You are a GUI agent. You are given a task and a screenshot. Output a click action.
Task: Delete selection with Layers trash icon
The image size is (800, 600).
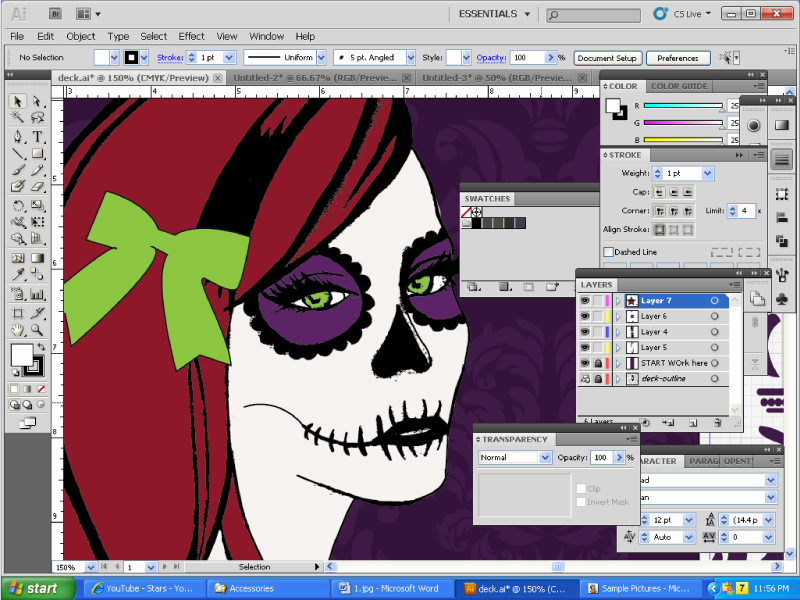point(717,422)
